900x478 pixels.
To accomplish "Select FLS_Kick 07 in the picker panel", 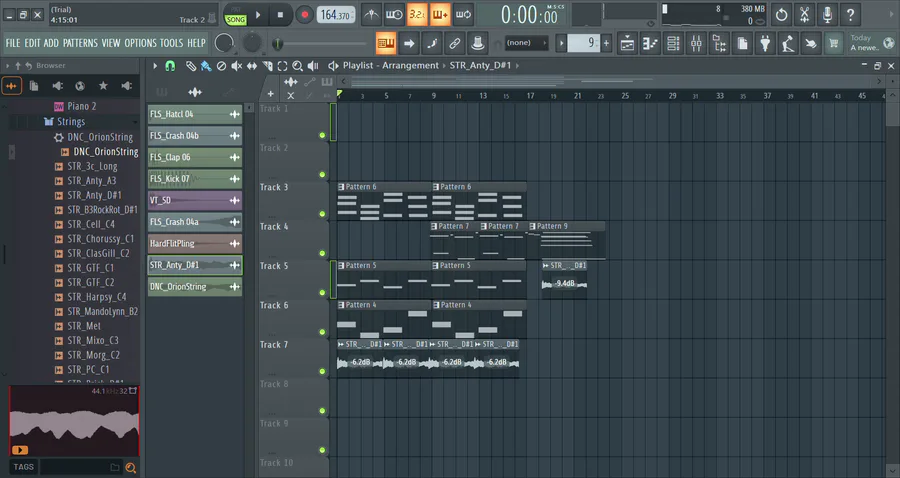I will coord(195,179).
